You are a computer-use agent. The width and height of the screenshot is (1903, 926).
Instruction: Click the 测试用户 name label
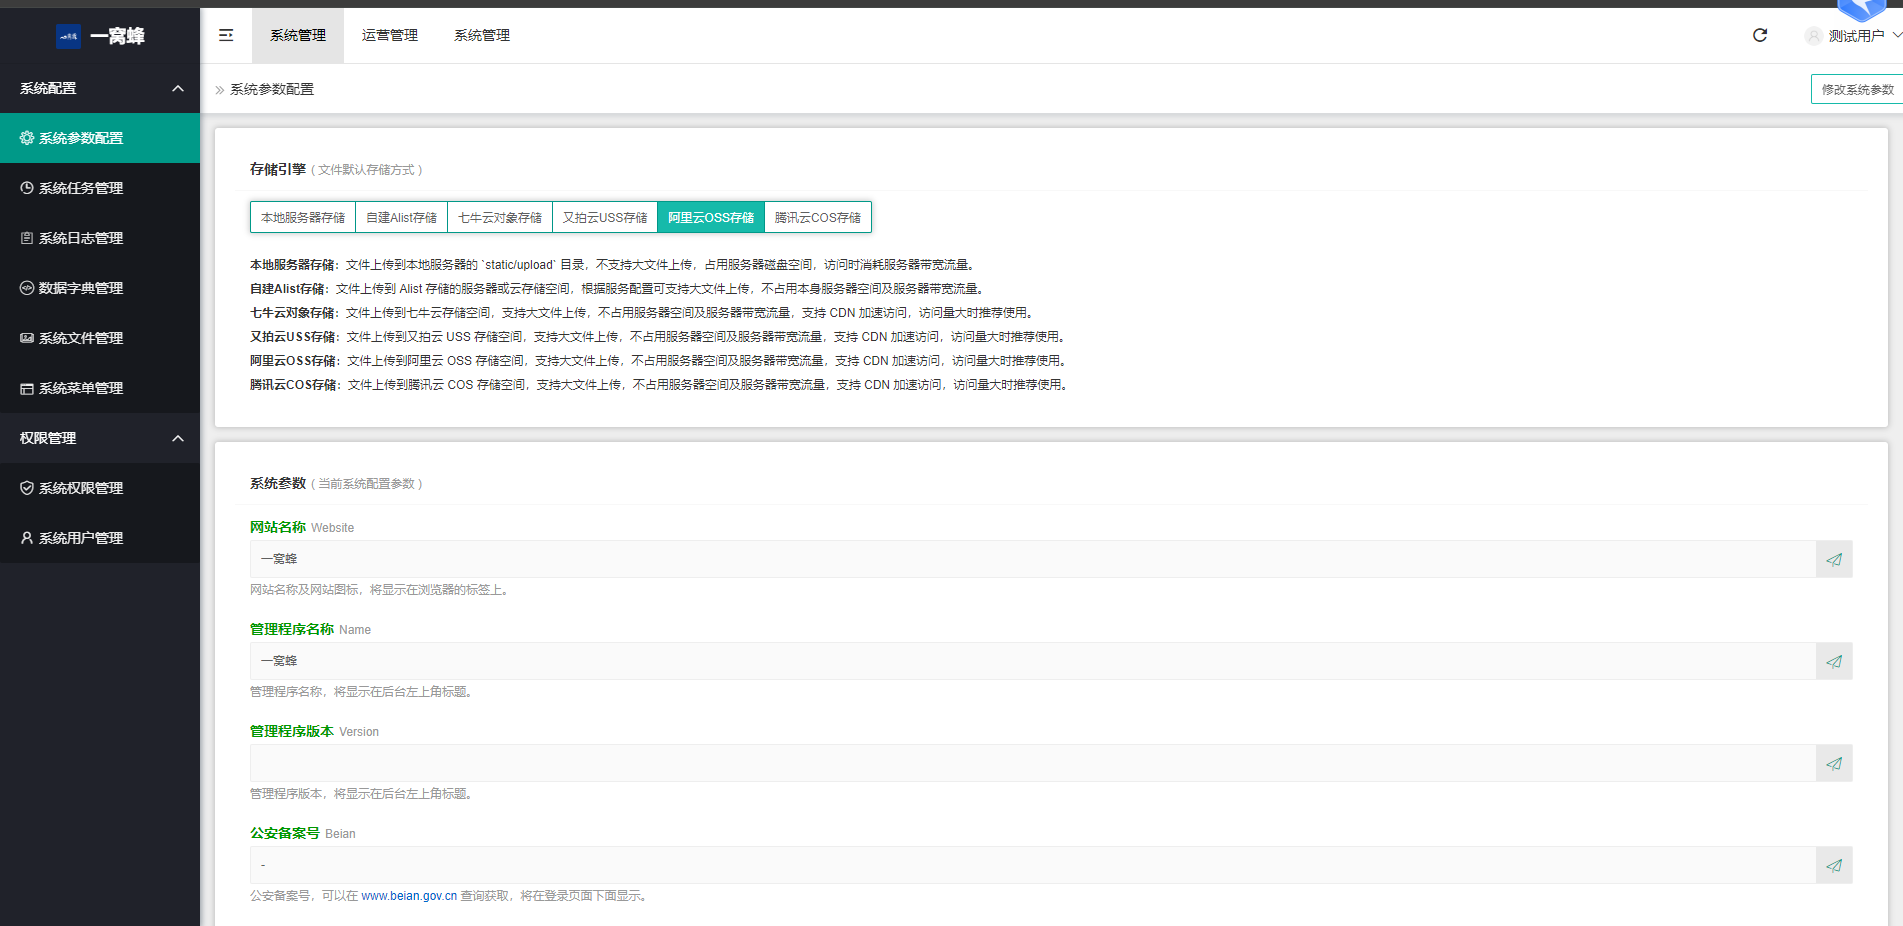[x=1856, y=36]
